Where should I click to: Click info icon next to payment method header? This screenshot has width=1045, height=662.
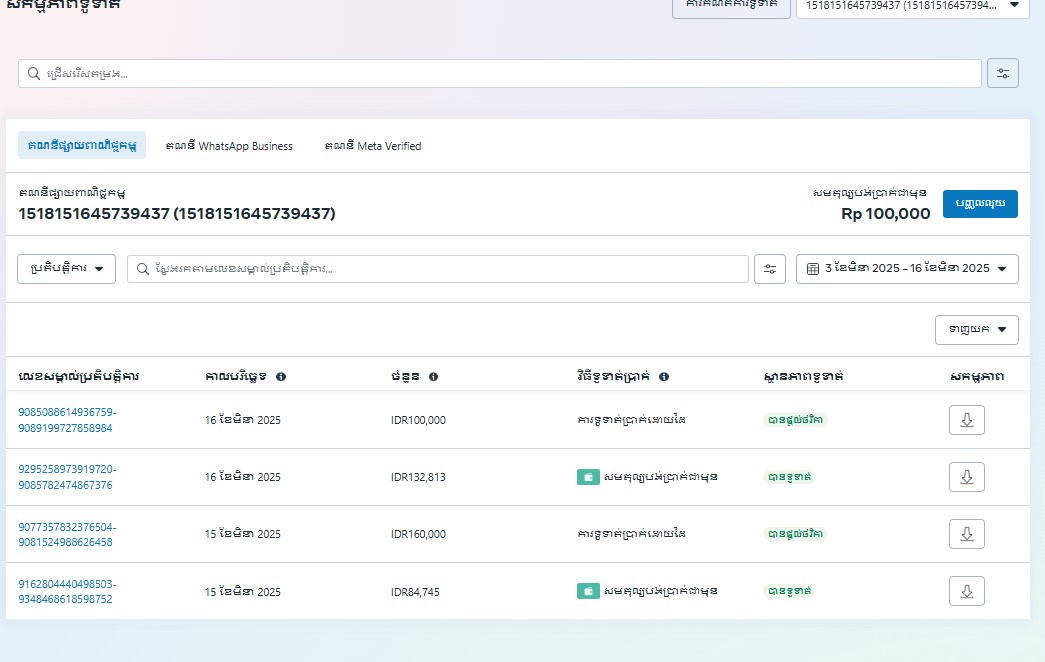point(664,377)
